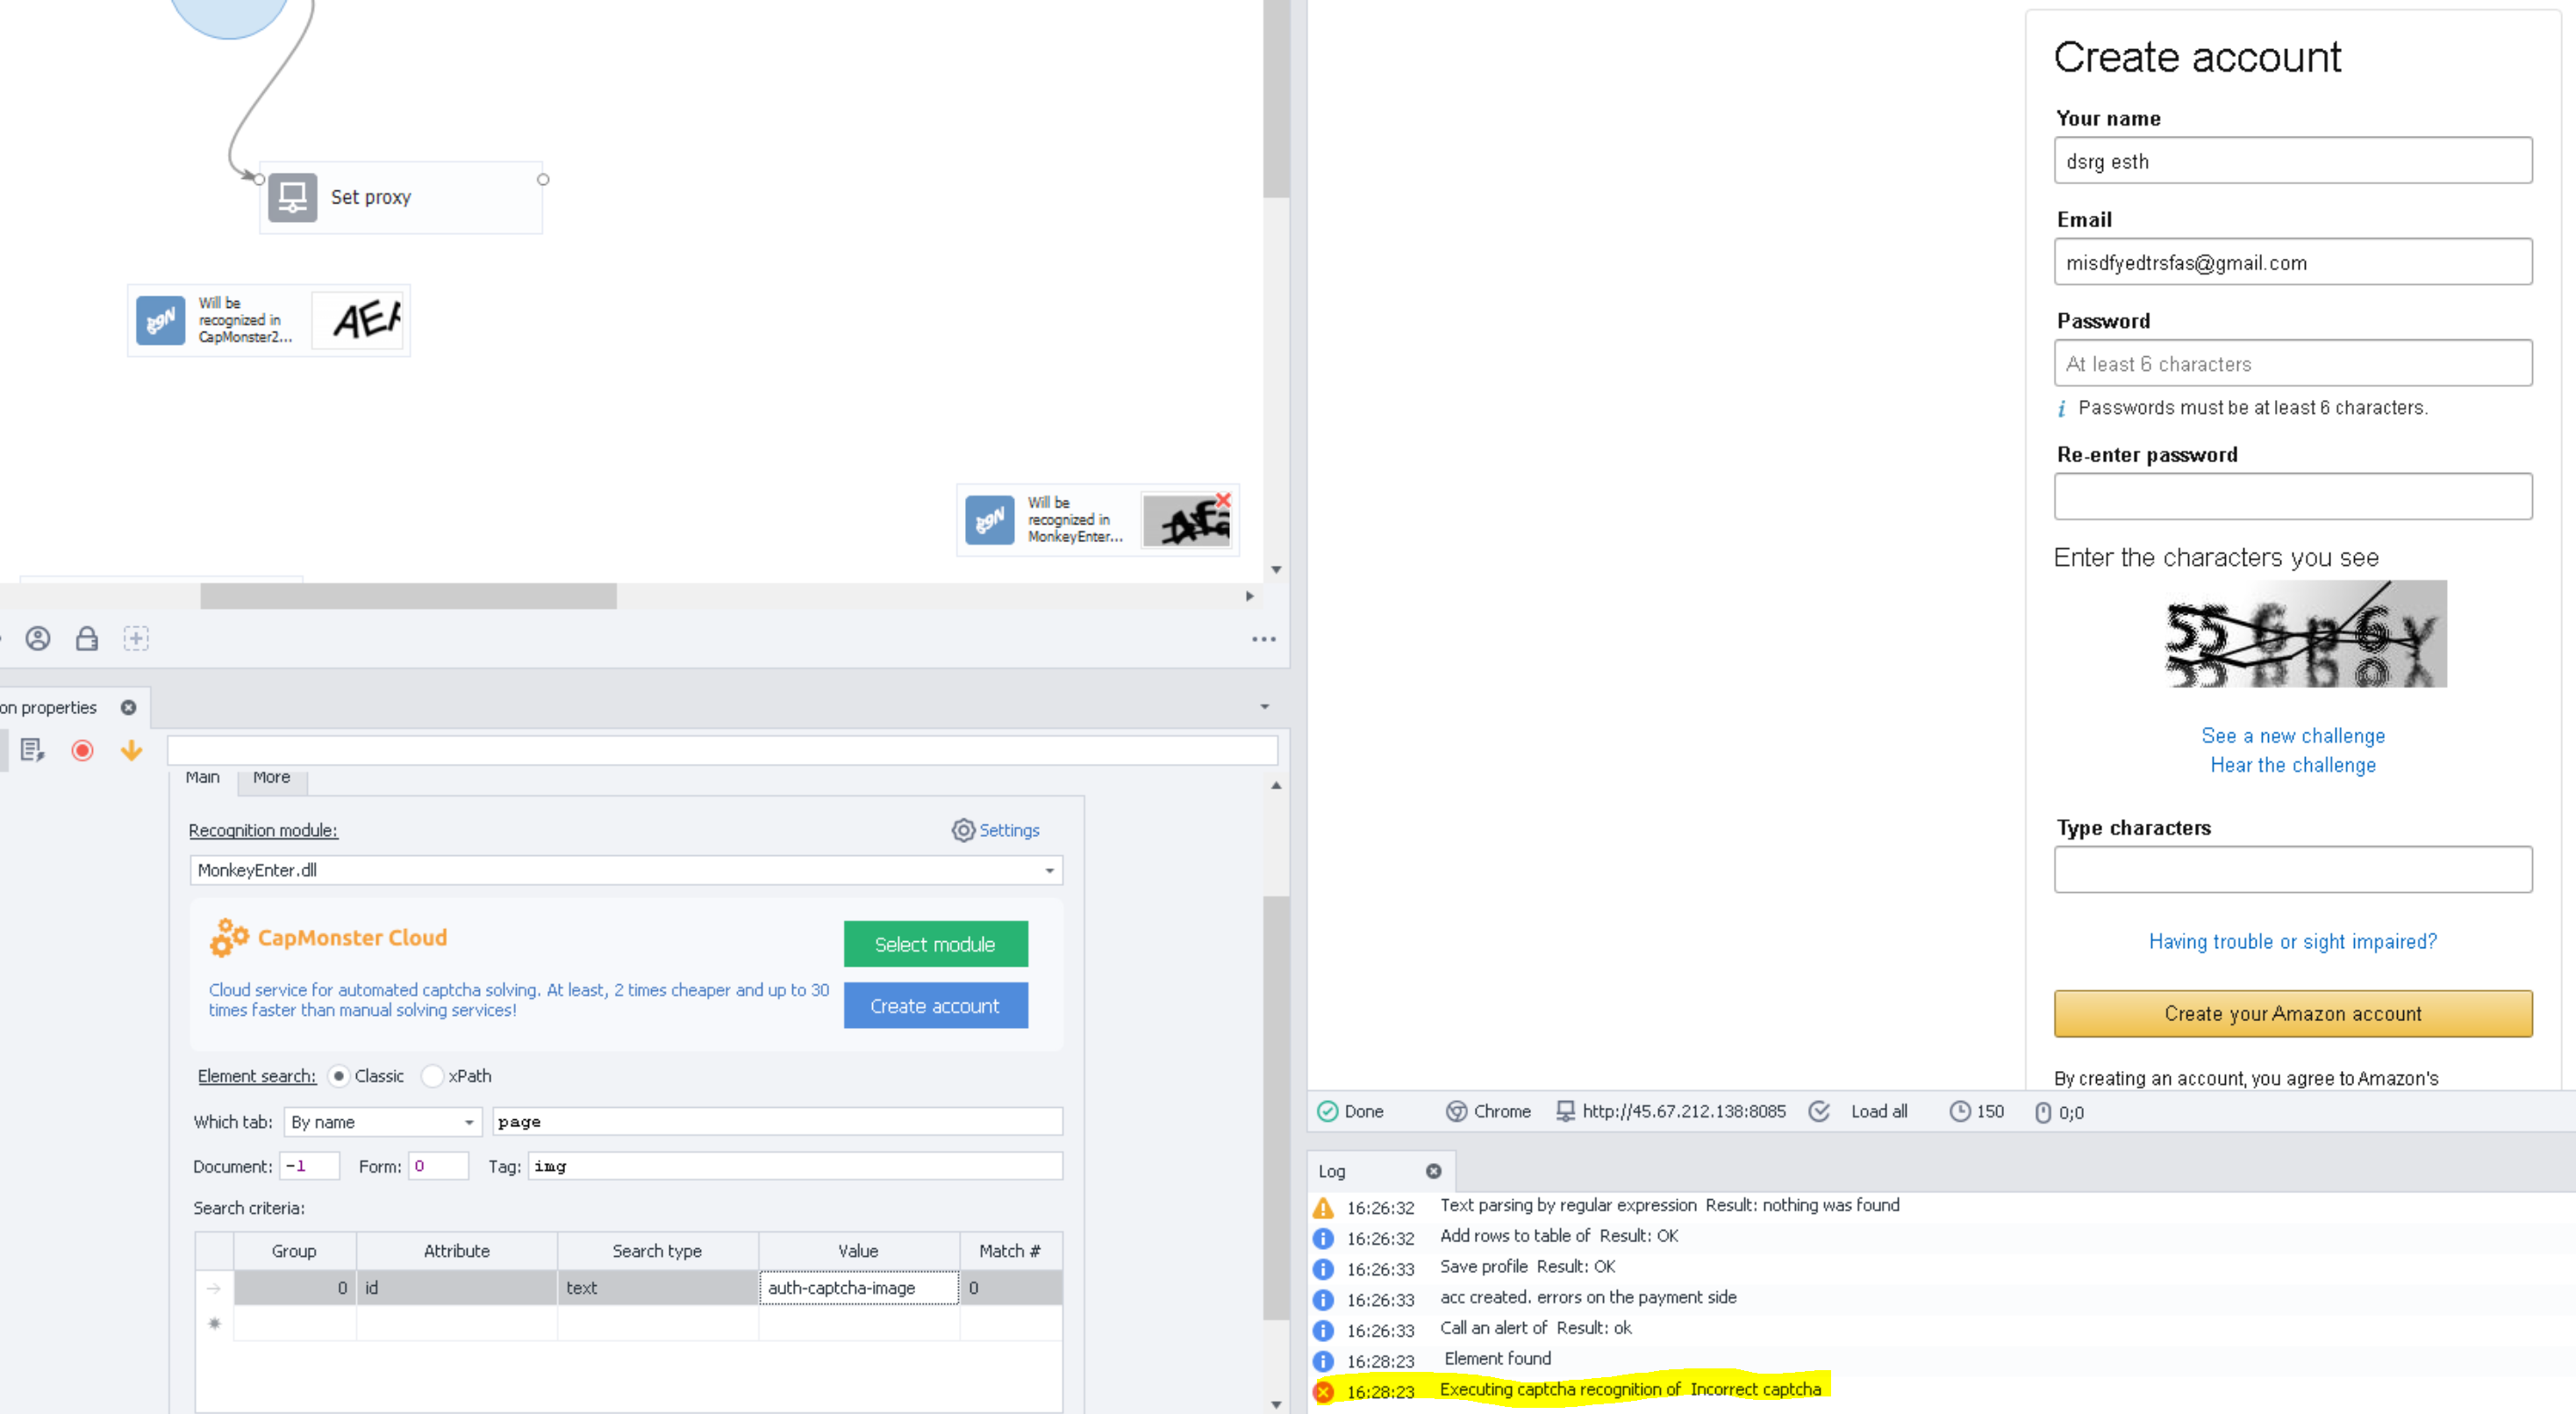Click the Set proxy action block icon
The image size is (2576, 1414).
tap(292, 197)
